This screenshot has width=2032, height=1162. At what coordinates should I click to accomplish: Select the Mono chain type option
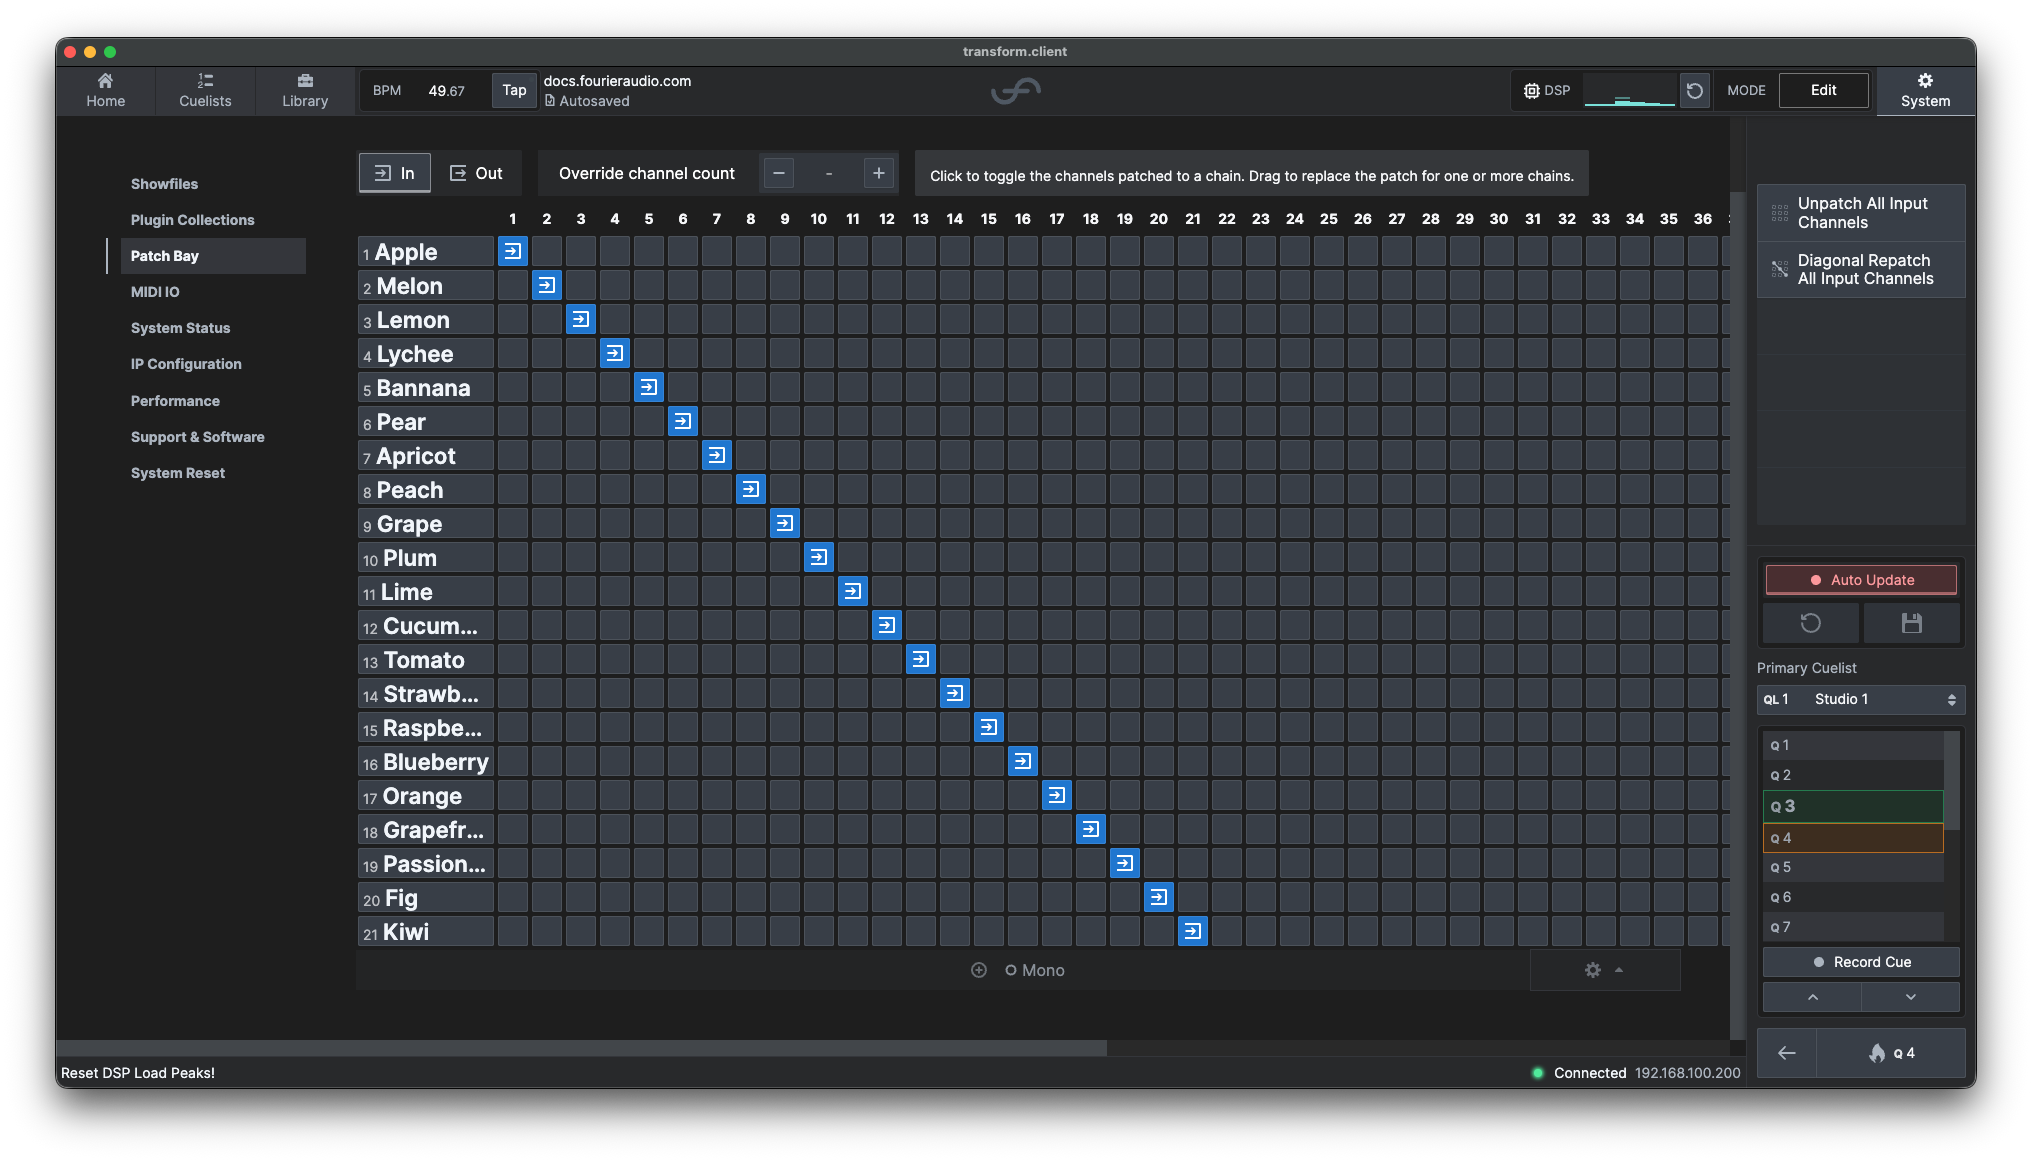click(1035, 970)
